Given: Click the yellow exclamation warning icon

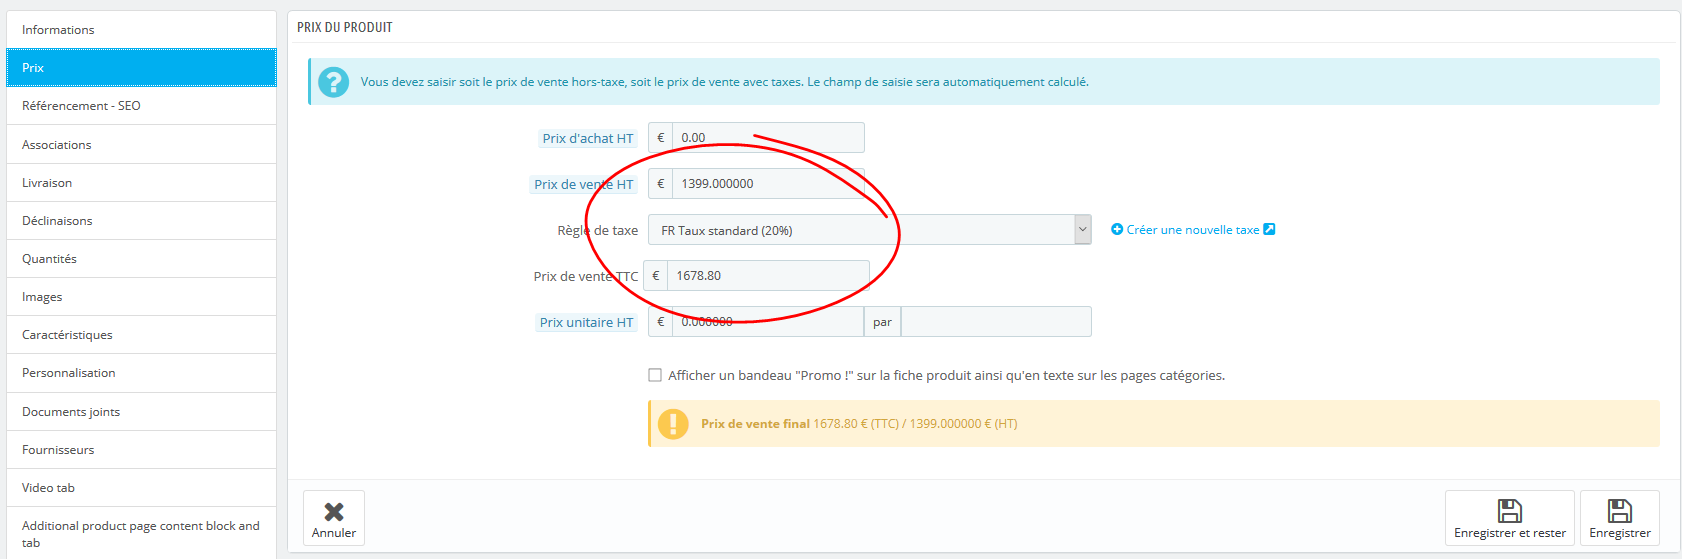Looking at the screenshot, I should (673, 424).
